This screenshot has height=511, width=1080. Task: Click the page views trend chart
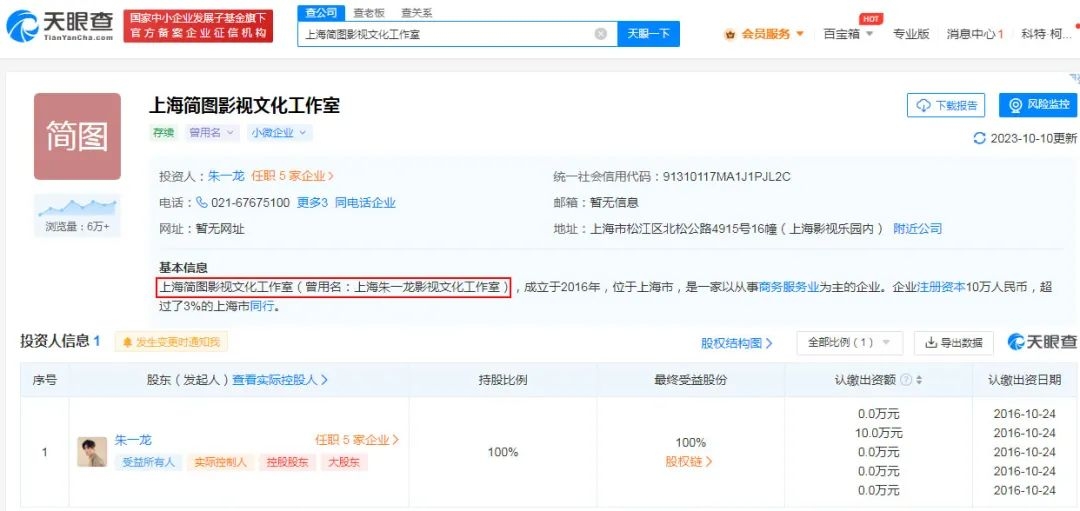77,206
